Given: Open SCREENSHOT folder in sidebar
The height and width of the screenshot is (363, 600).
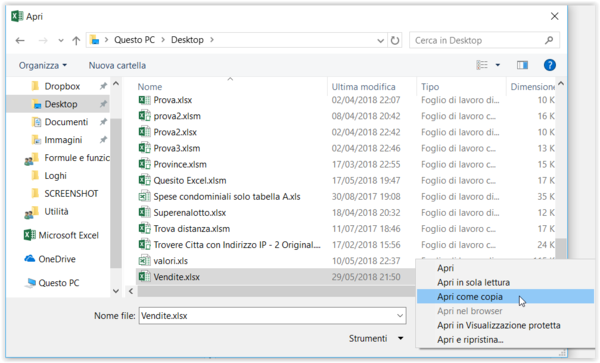Looking at the screenshot, I should tap(71, 194).
